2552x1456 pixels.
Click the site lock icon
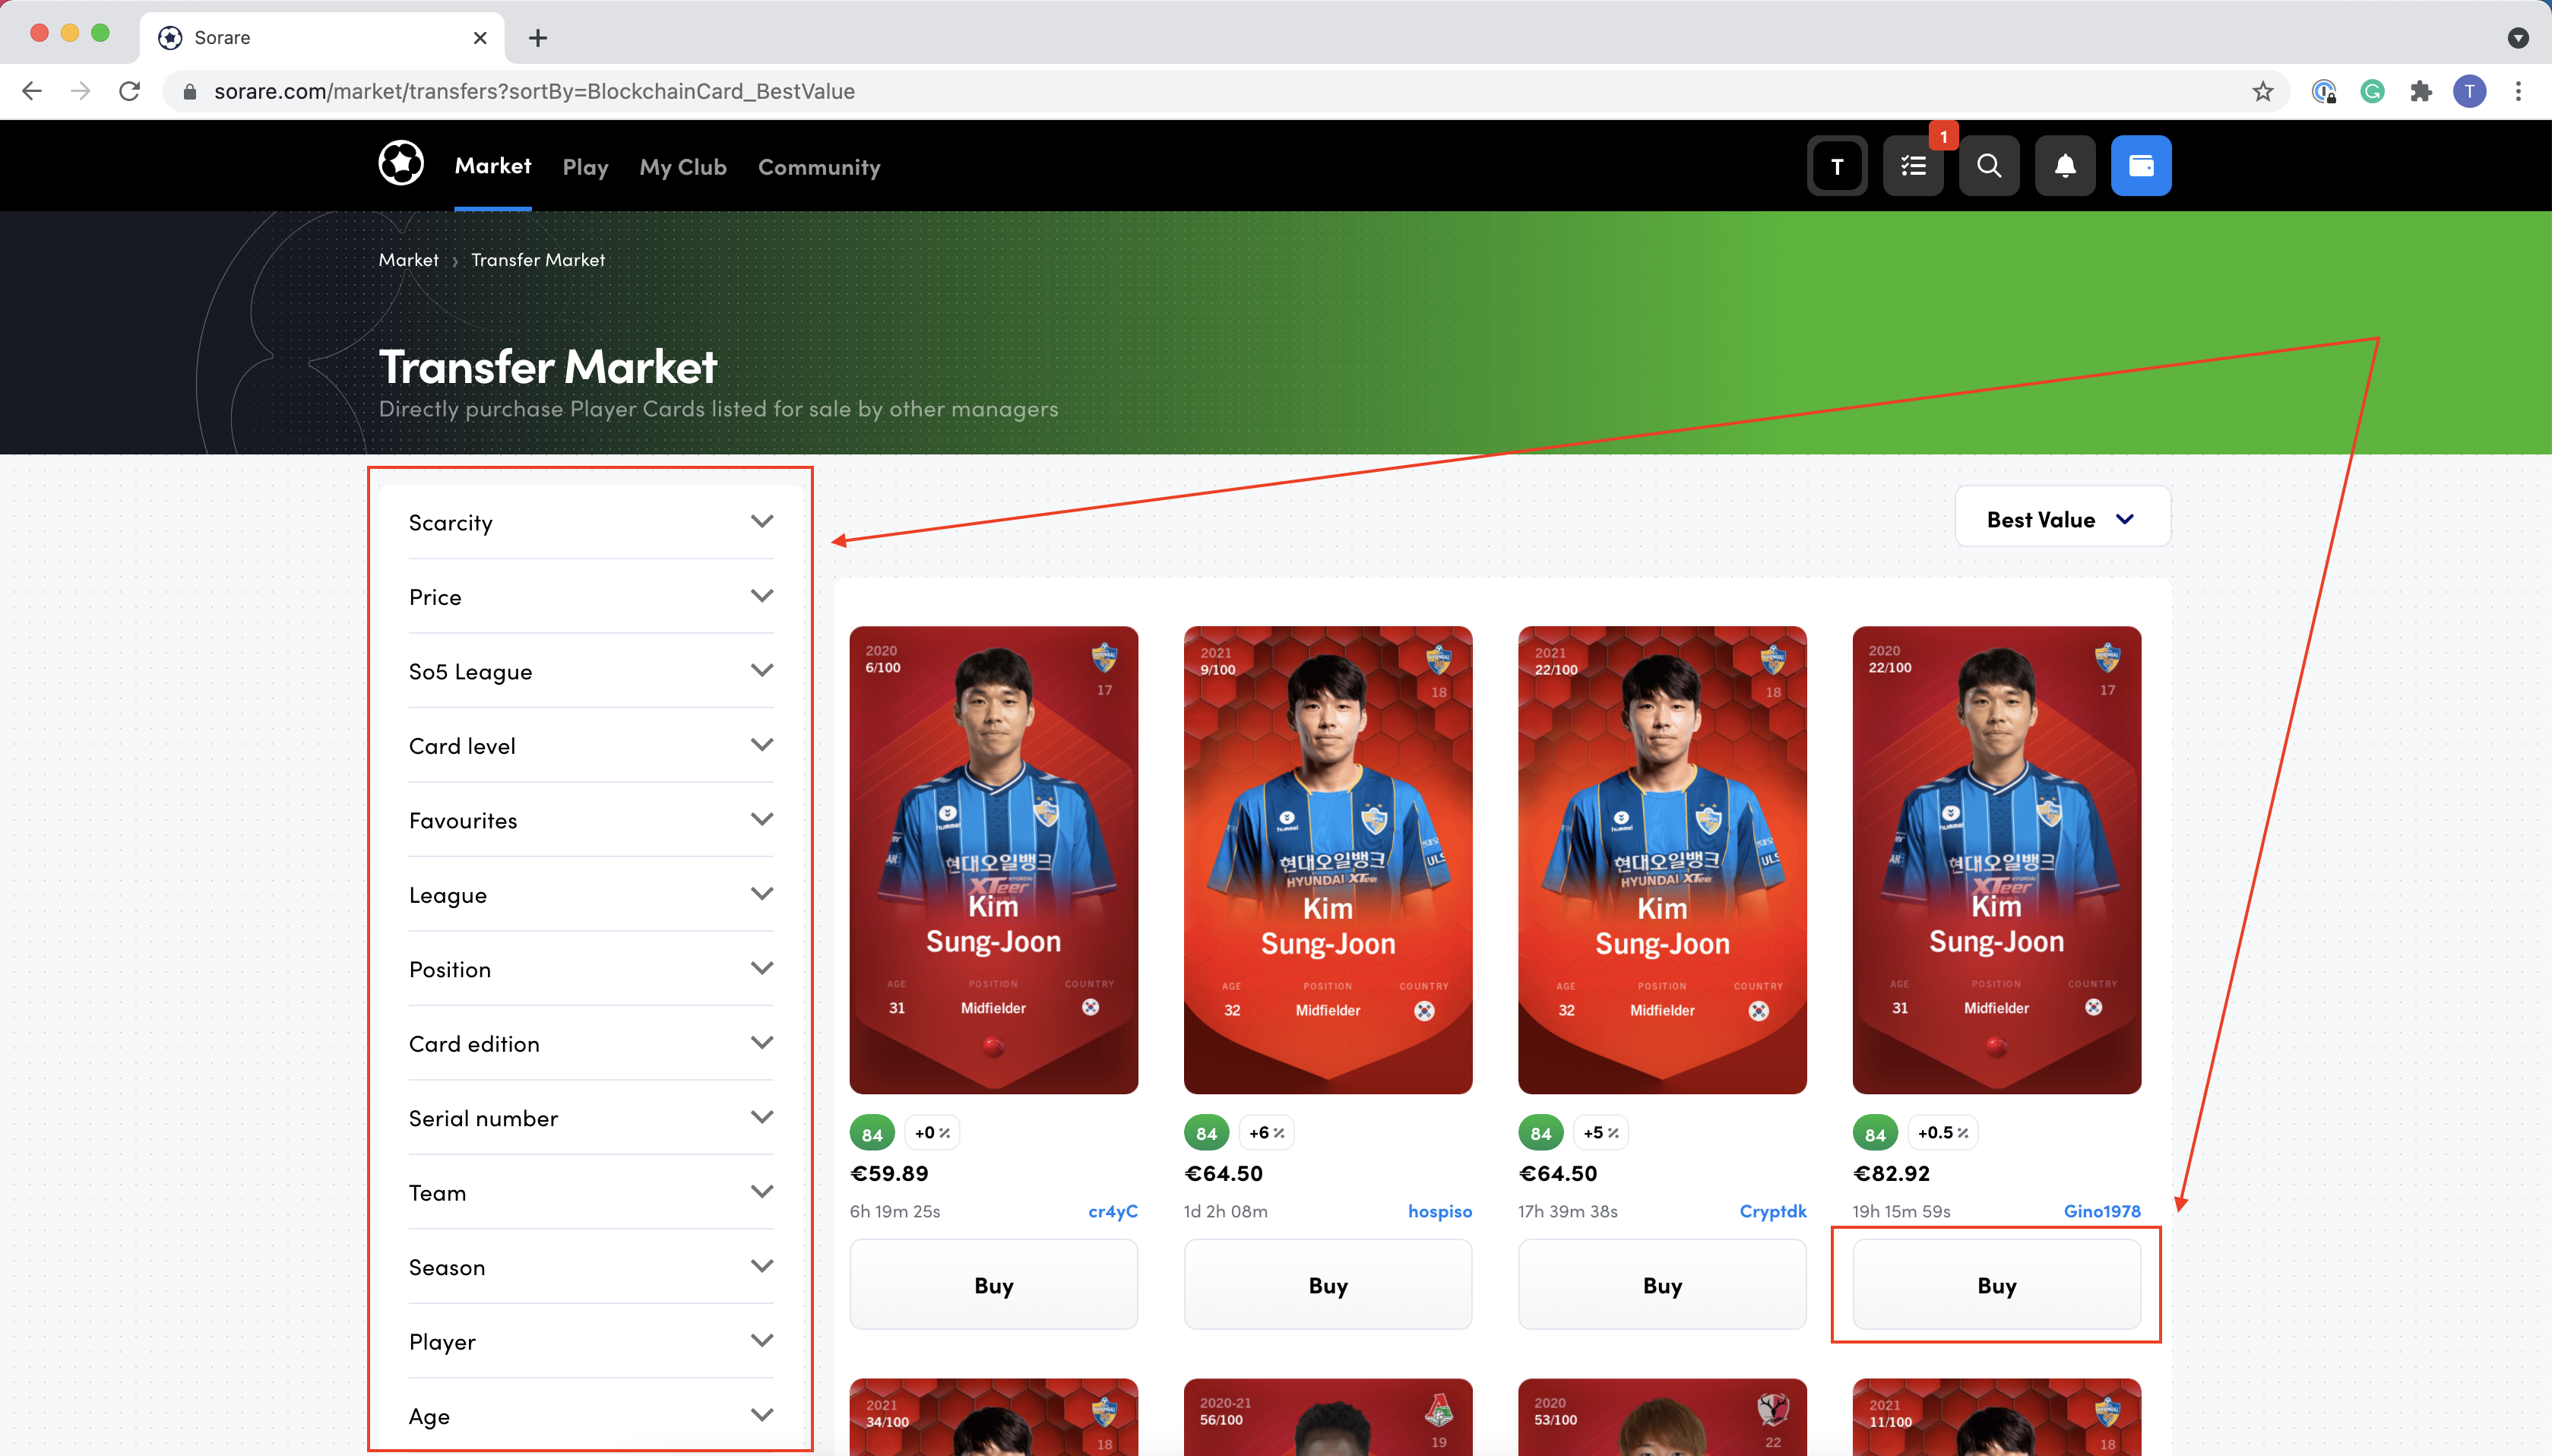click(x=190, y=92)
